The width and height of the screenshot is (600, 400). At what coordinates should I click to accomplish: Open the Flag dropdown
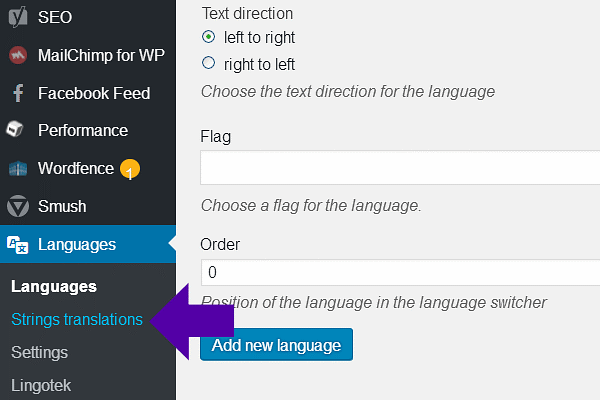[x=400, y=168]
